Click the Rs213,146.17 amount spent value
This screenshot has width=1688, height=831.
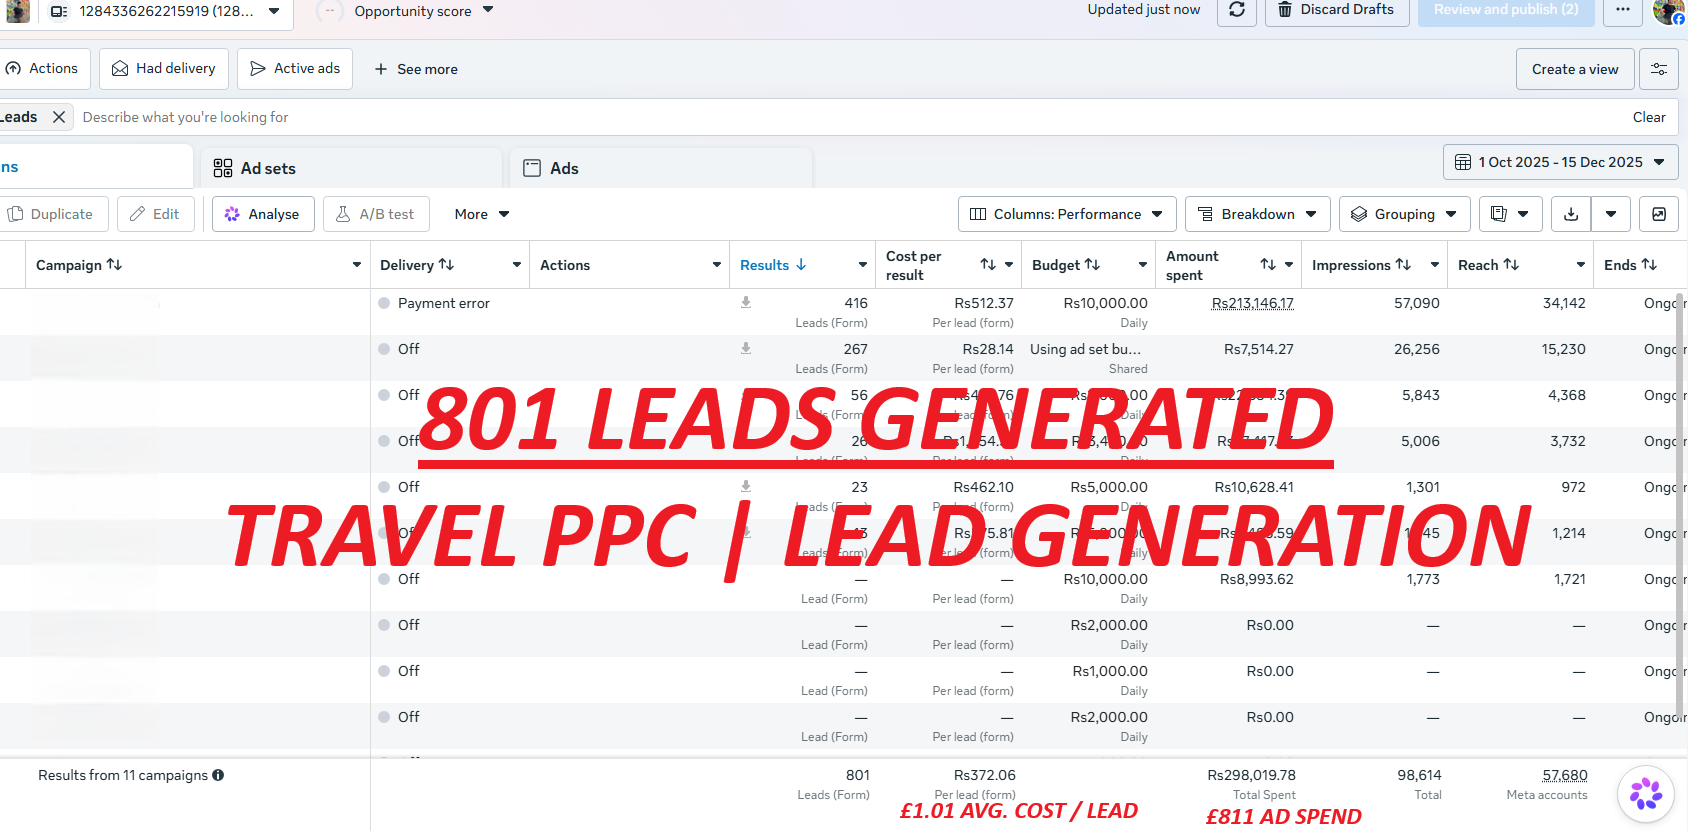point(1252,303)
